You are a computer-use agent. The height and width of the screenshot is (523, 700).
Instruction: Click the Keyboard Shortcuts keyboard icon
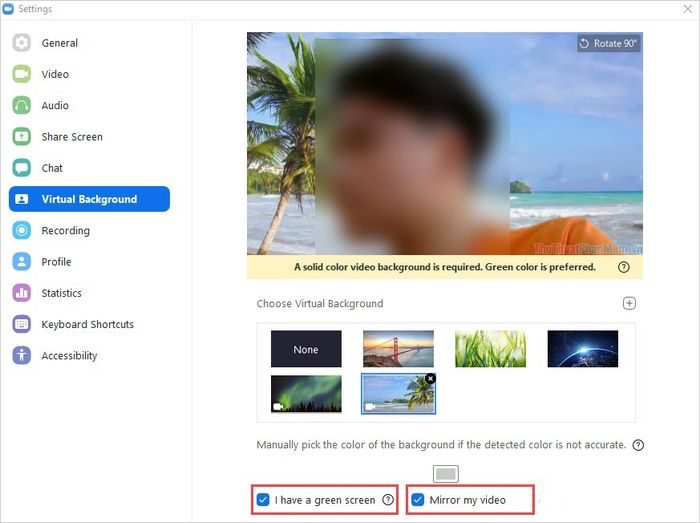21,324
